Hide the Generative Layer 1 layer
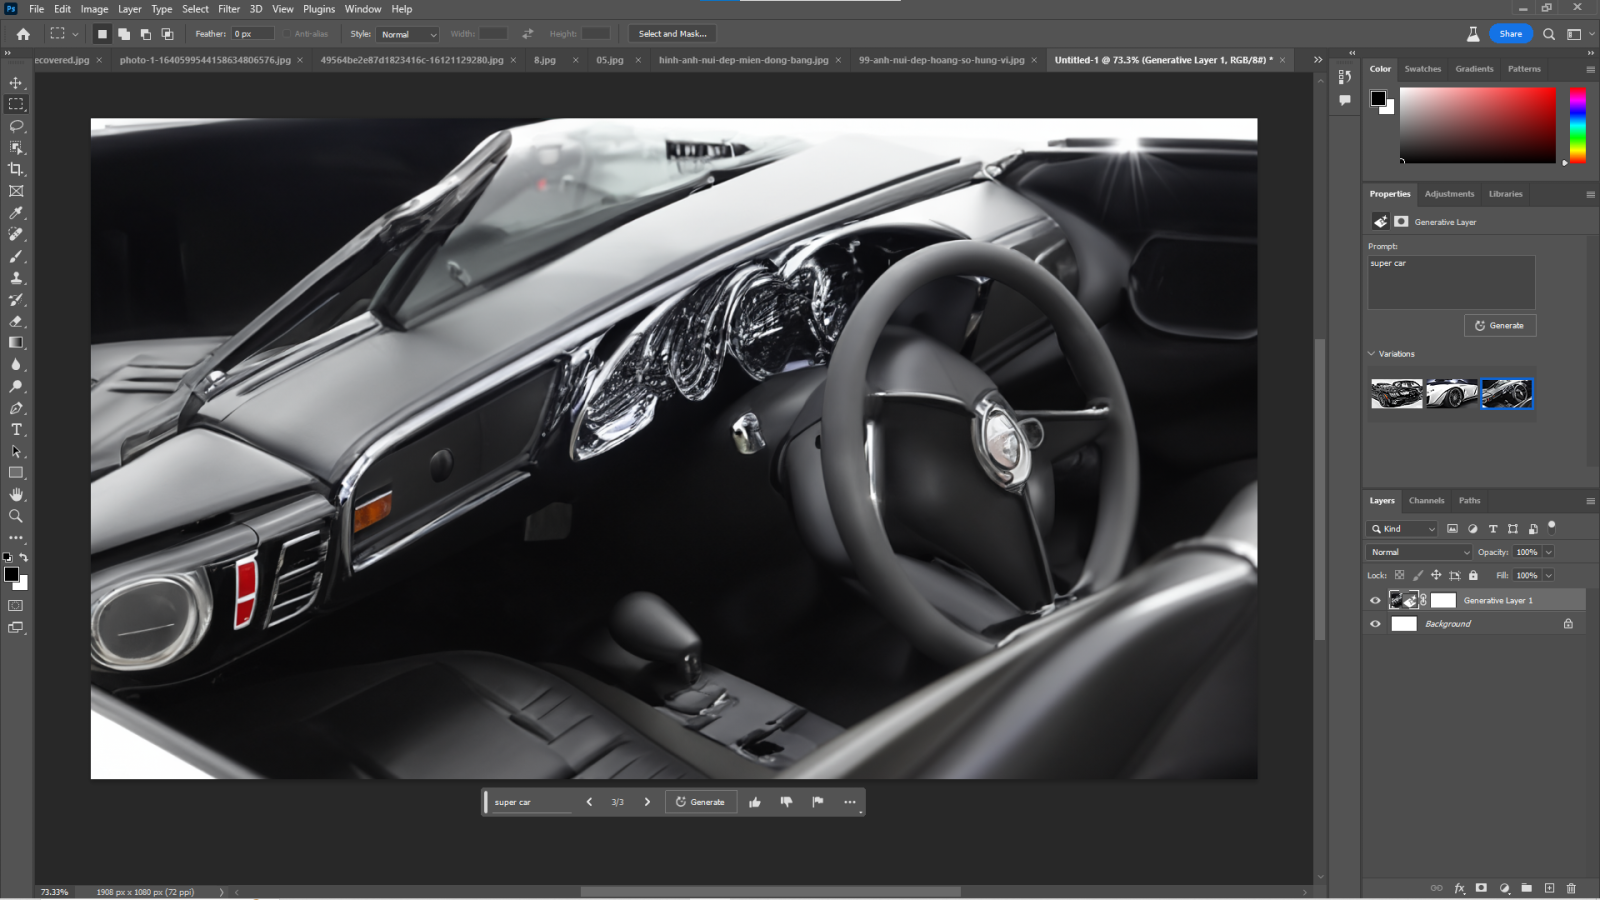1600x900 pixels. [1375, 601]
